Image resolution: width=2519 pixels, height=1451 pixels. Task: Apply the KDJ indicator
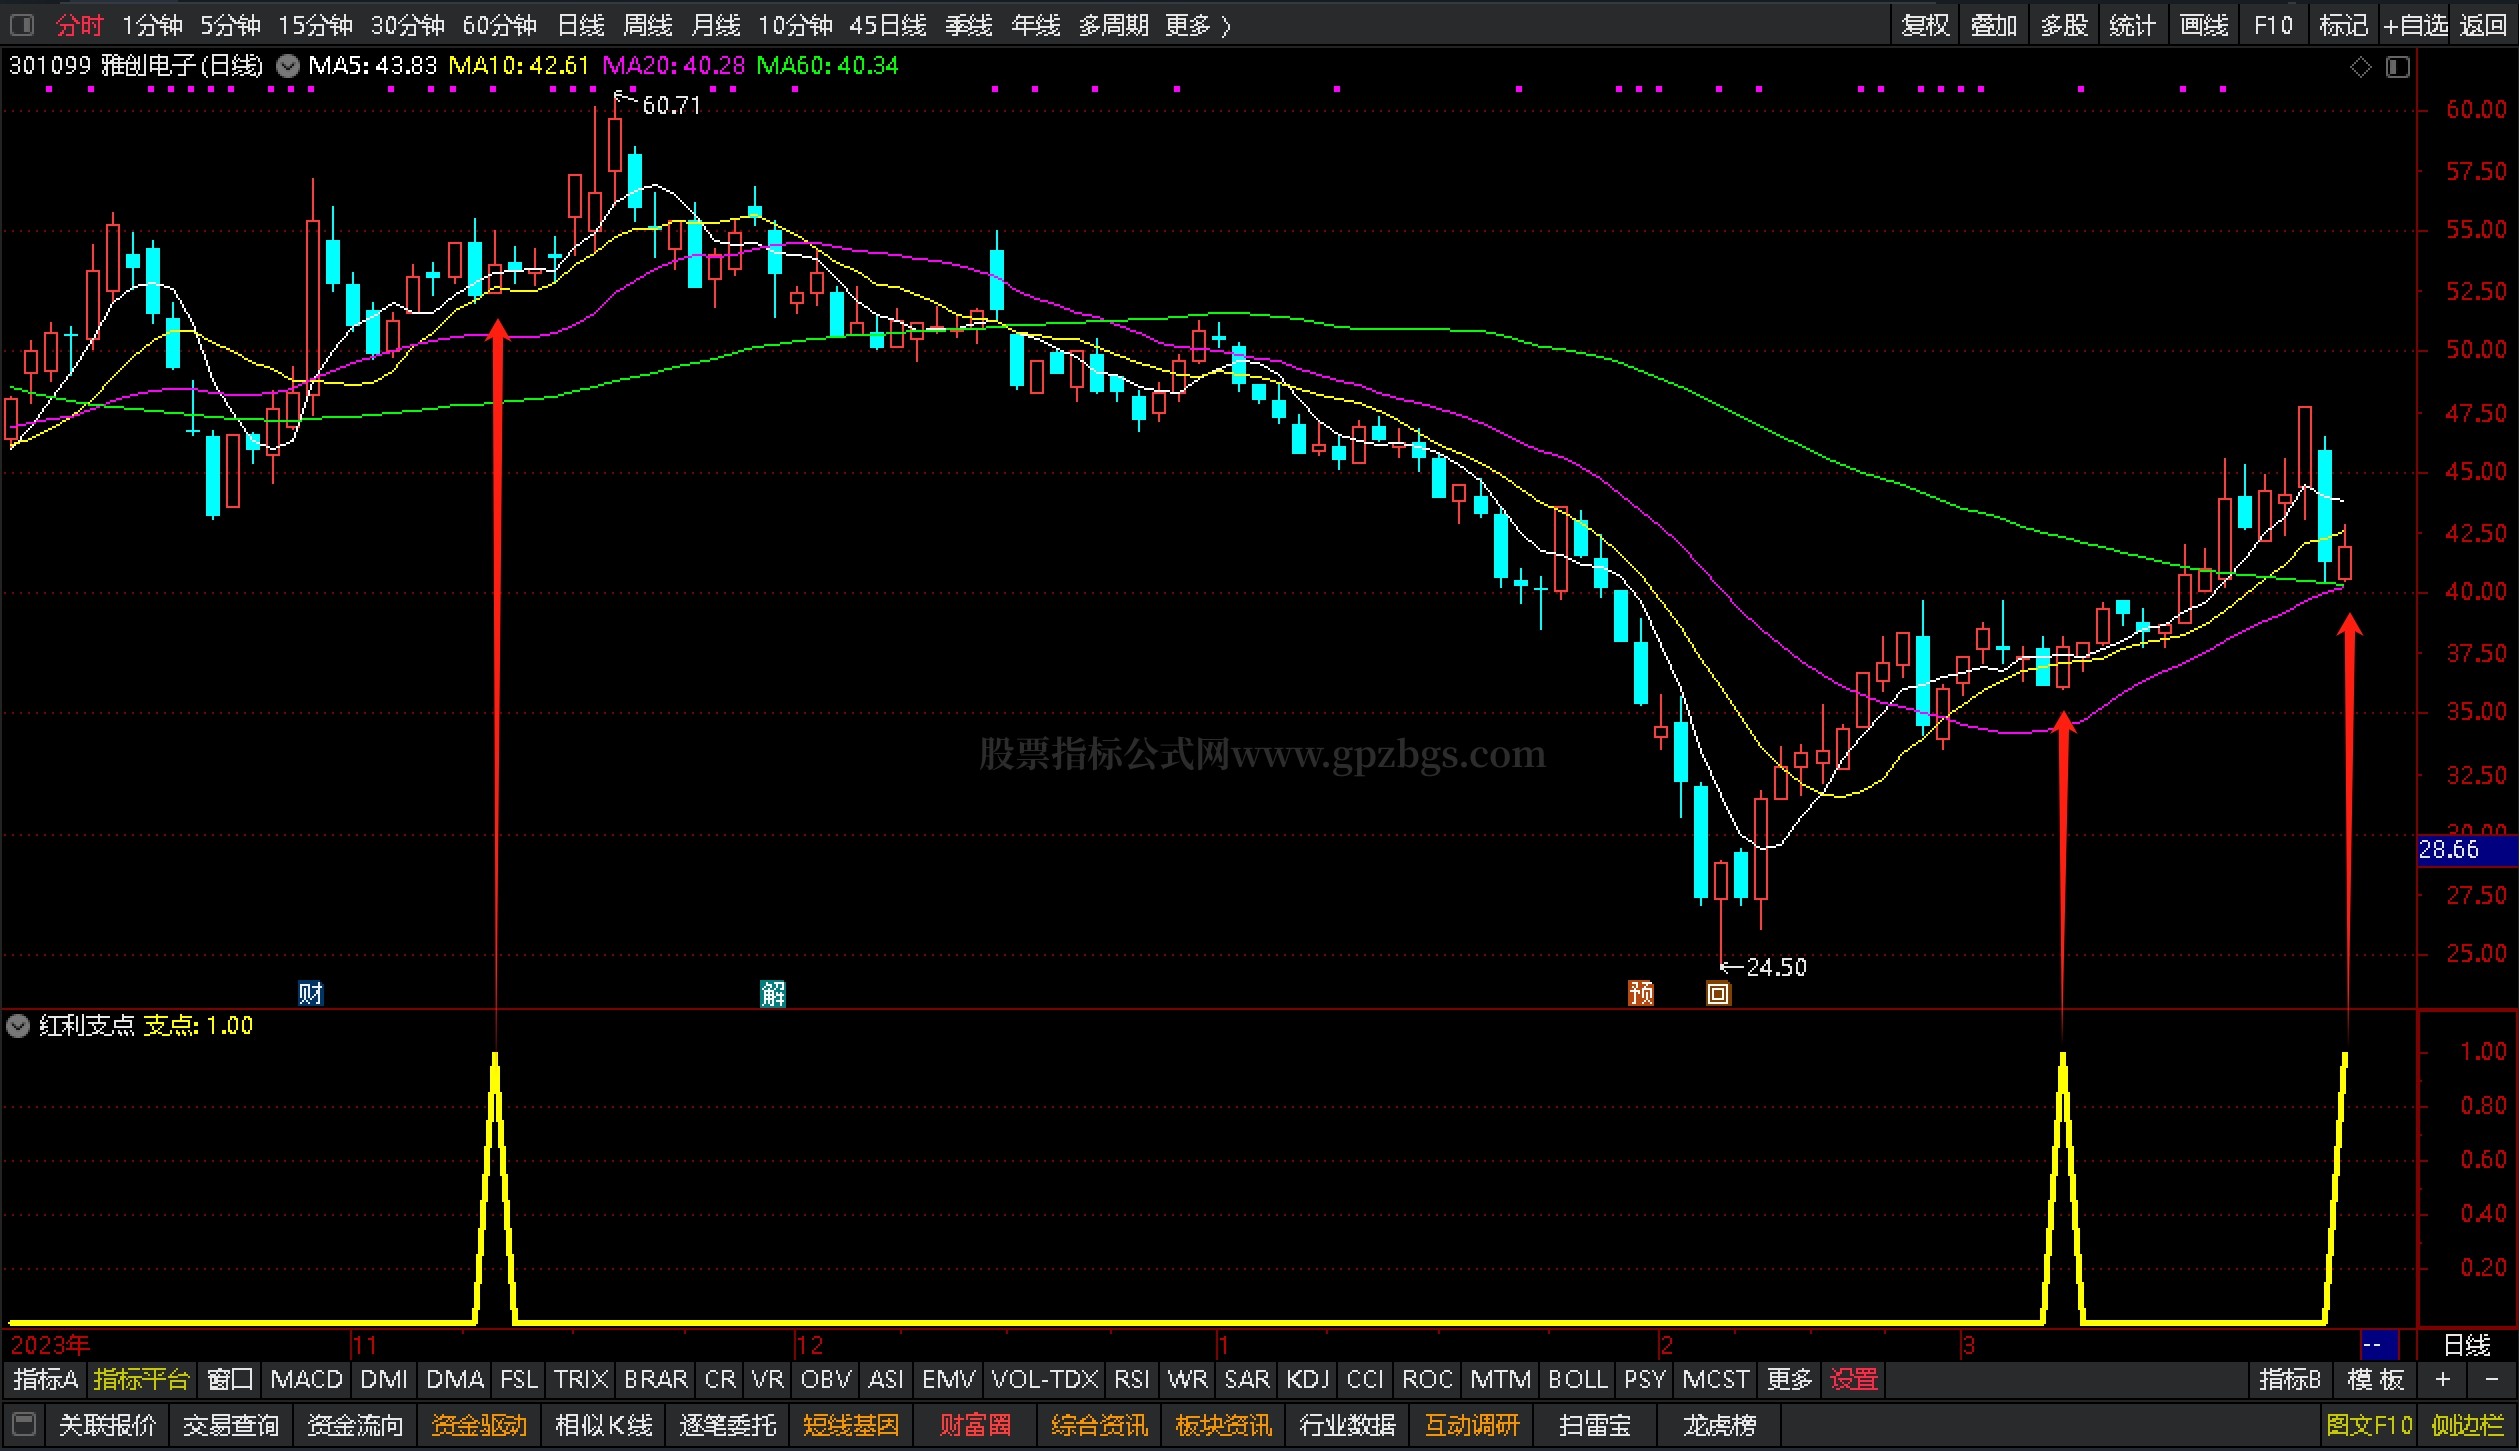click(1308, 1380)
